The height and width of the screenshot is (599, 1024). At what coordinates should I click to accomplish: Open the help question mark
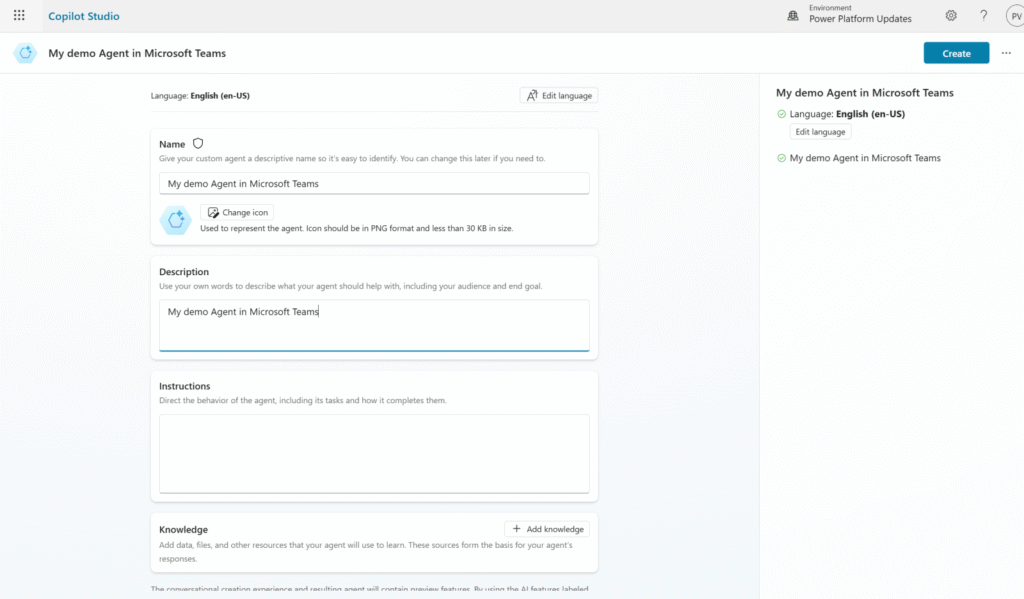click(x=984, y=15)
